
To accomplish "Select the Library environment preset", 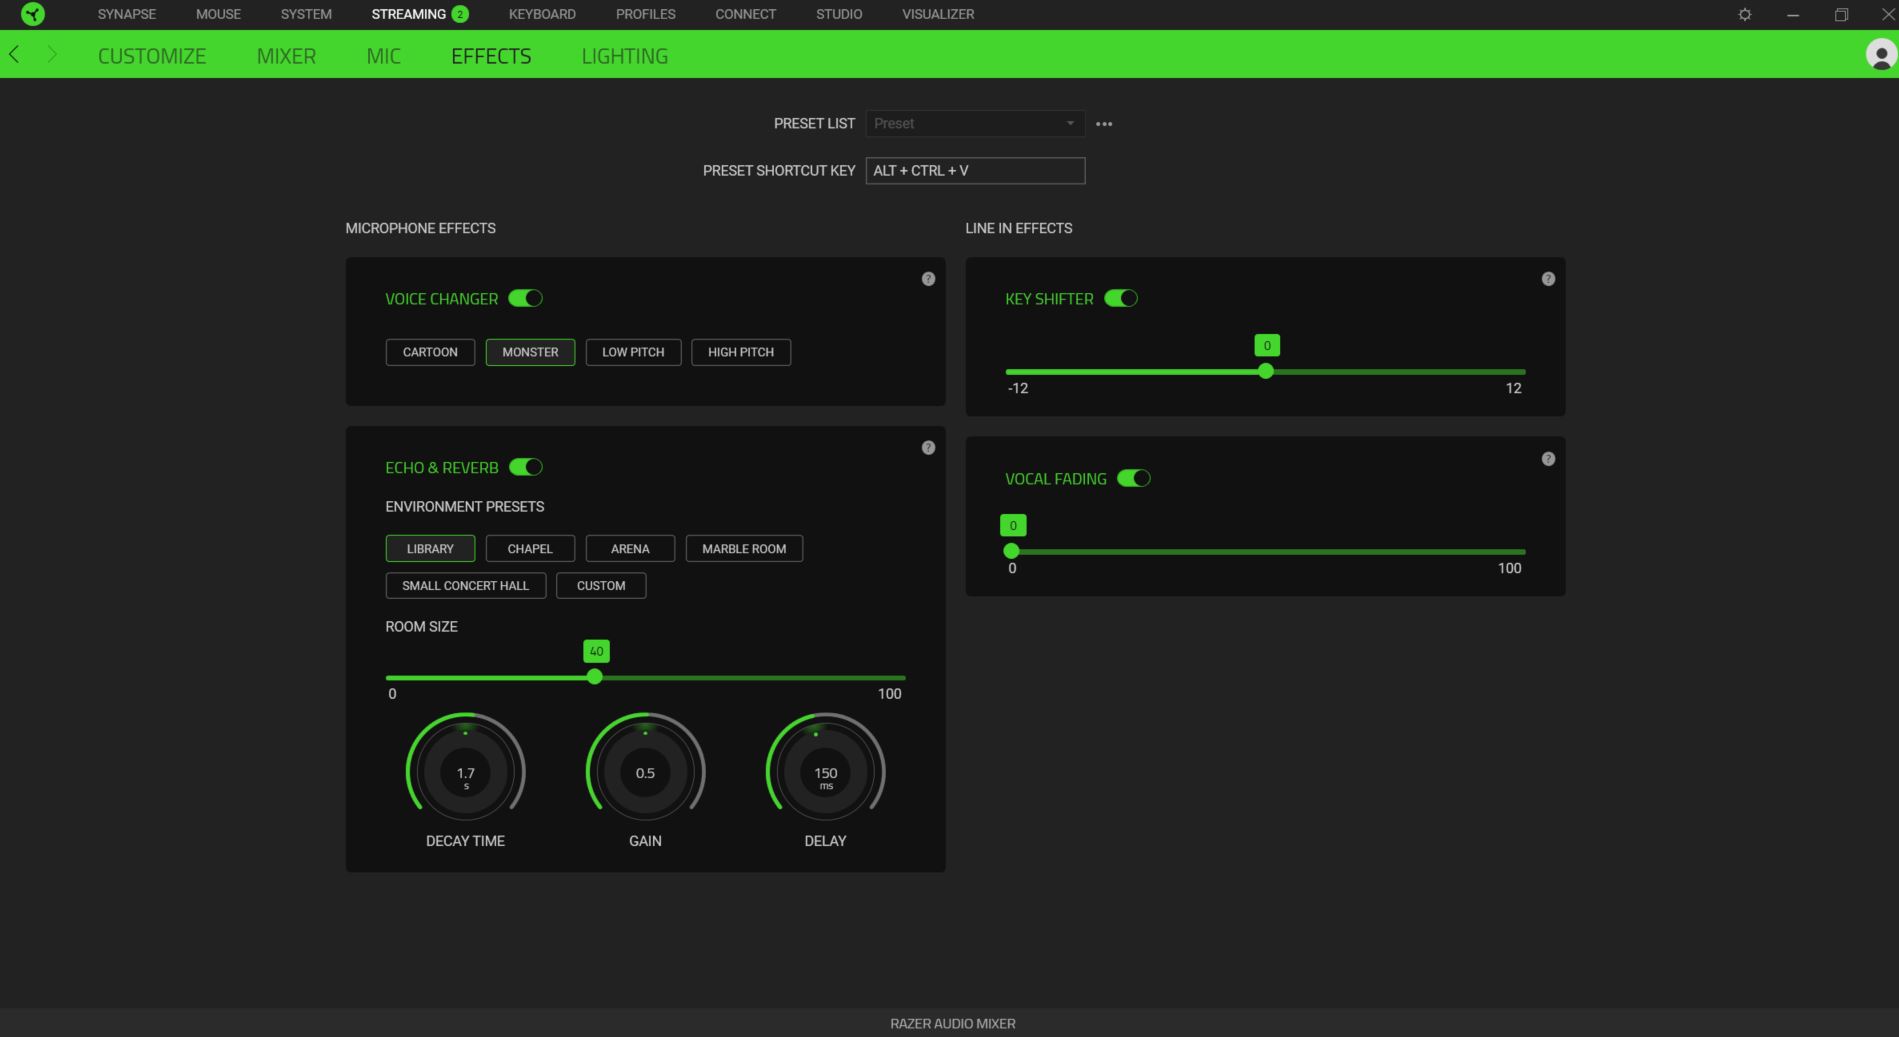I will pyautogui.click(x=430, y=549).
